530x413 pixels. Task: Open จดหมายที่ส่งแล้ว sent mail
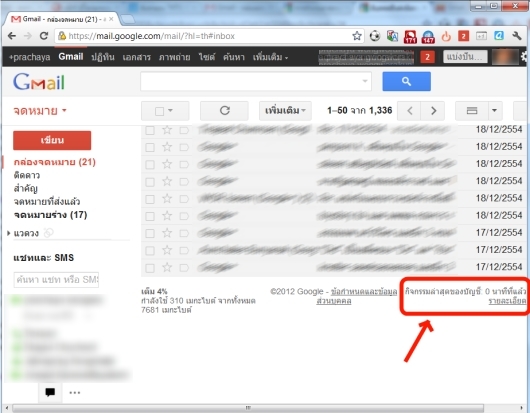(x=47, y=201)
